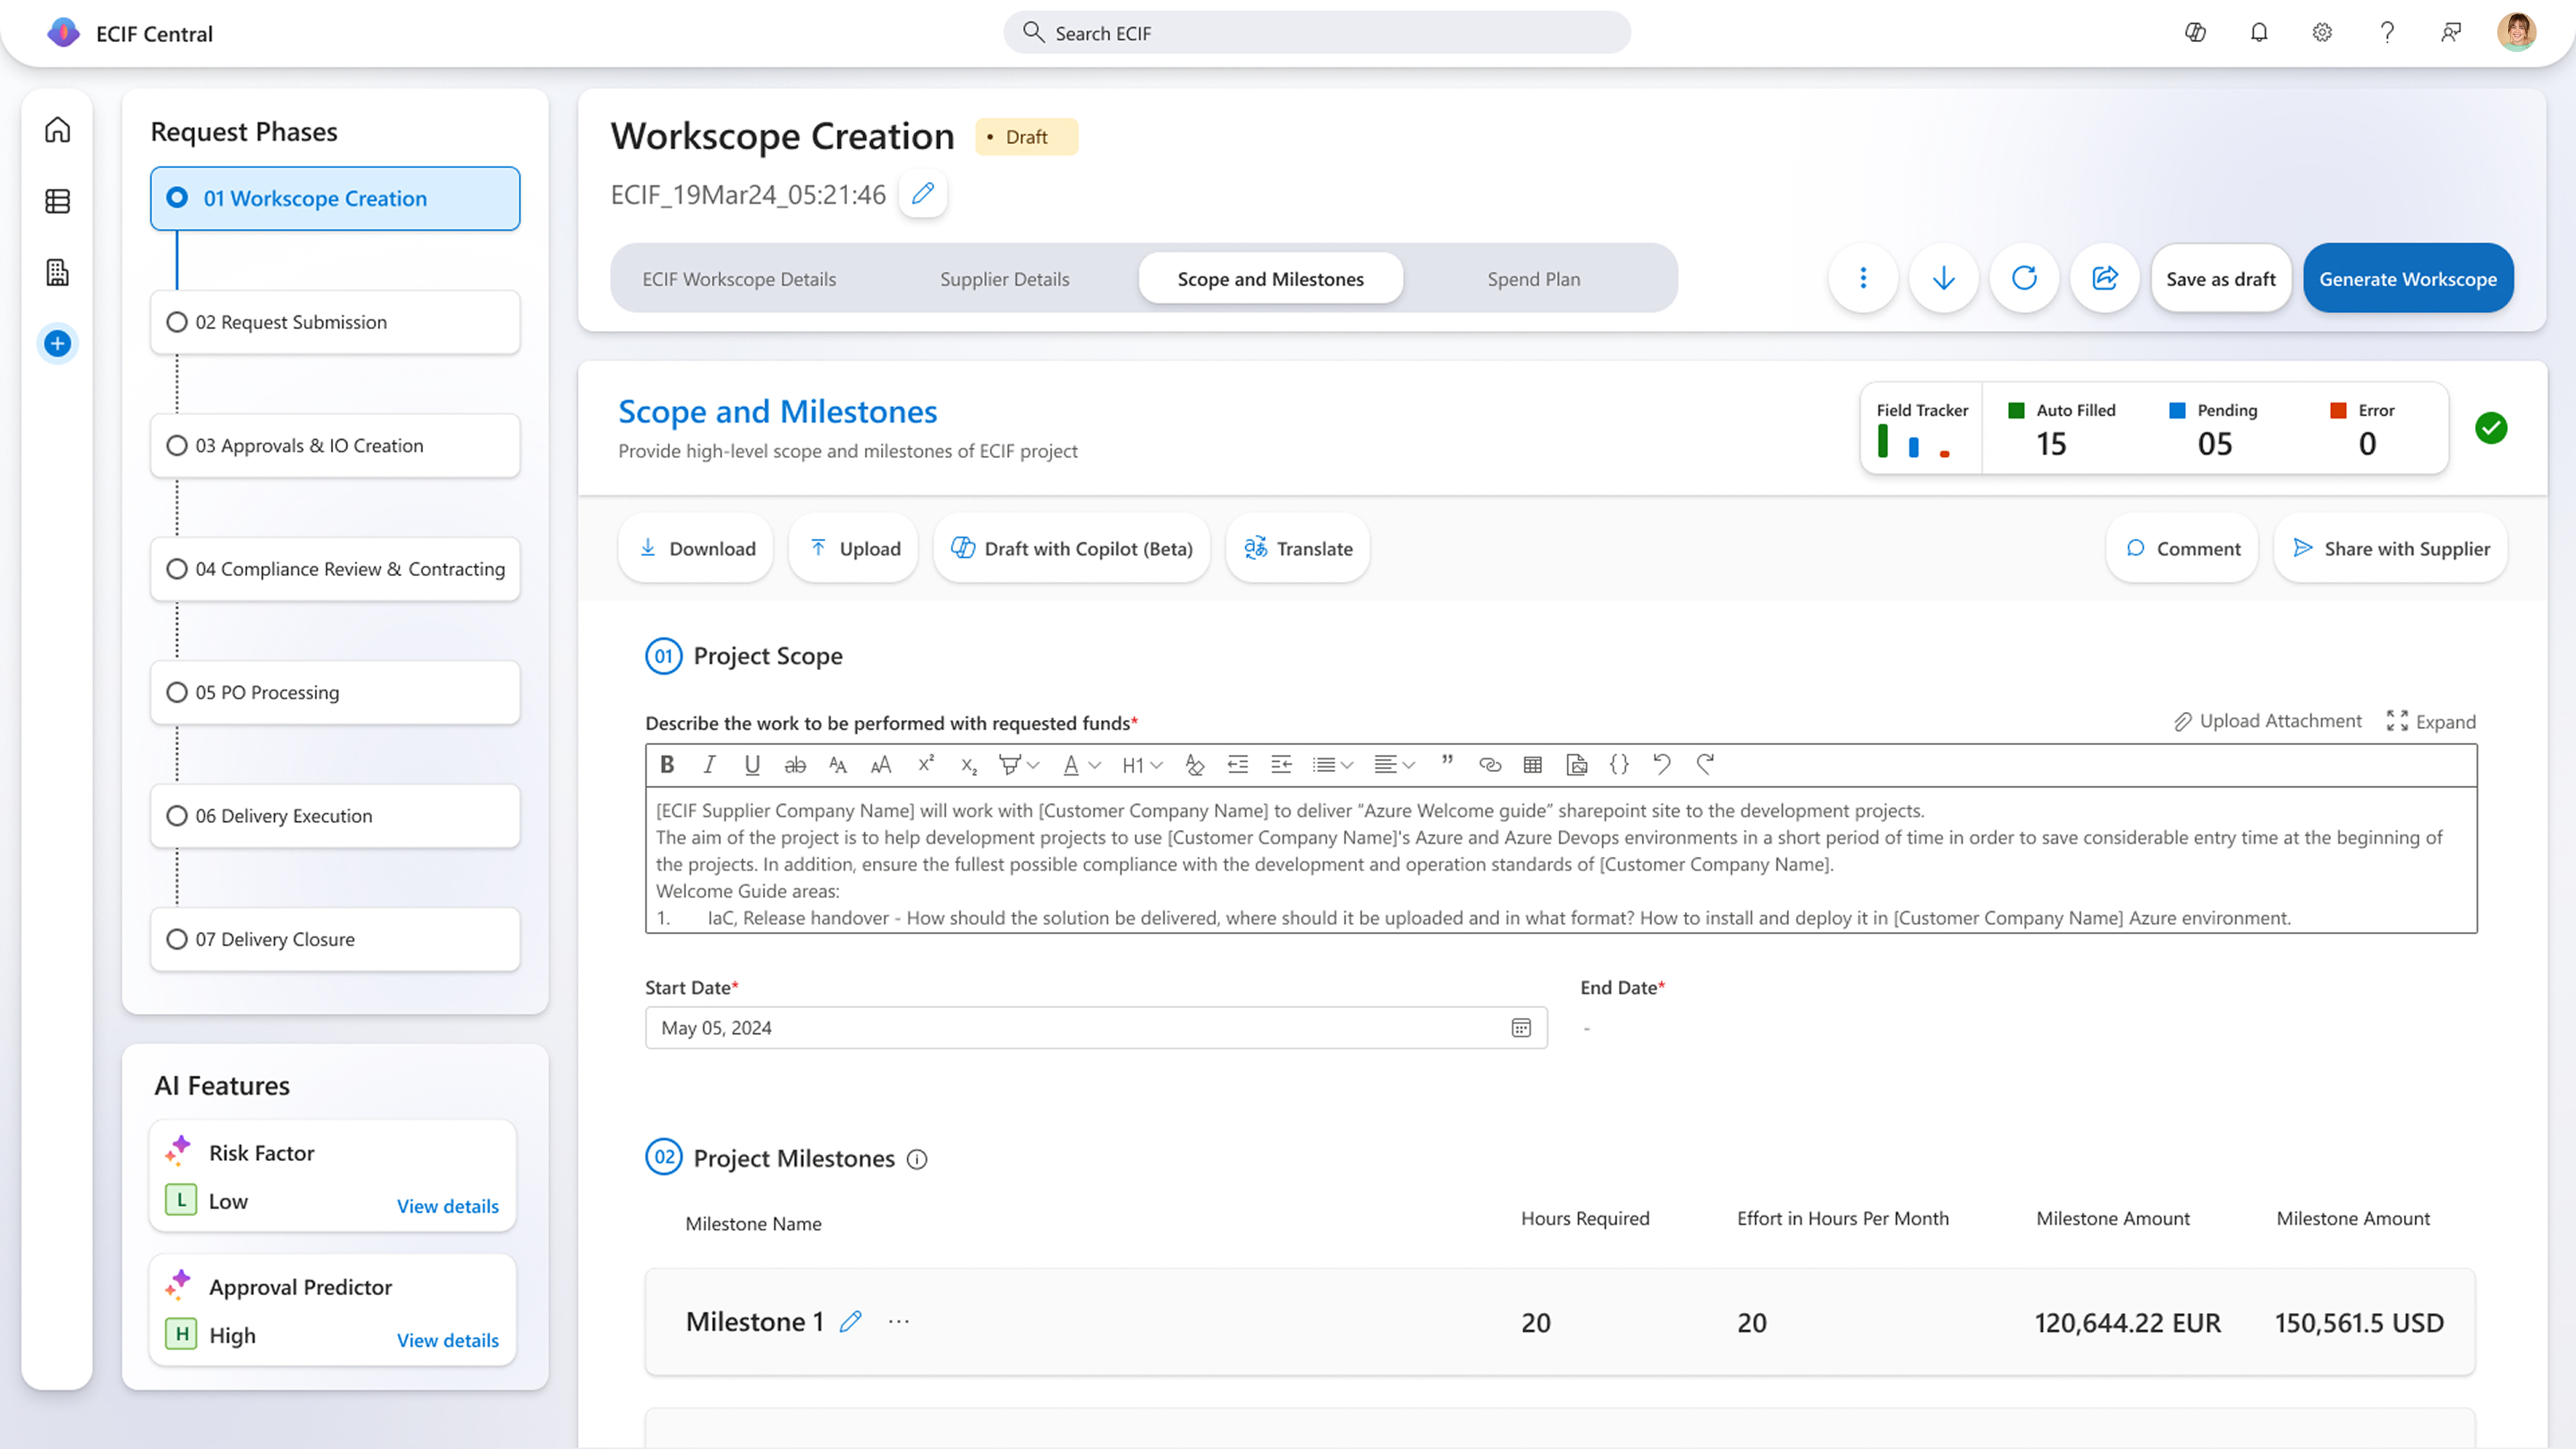Click the Generate Workscope button
2576x1449 pixels.
point(2408,279)
